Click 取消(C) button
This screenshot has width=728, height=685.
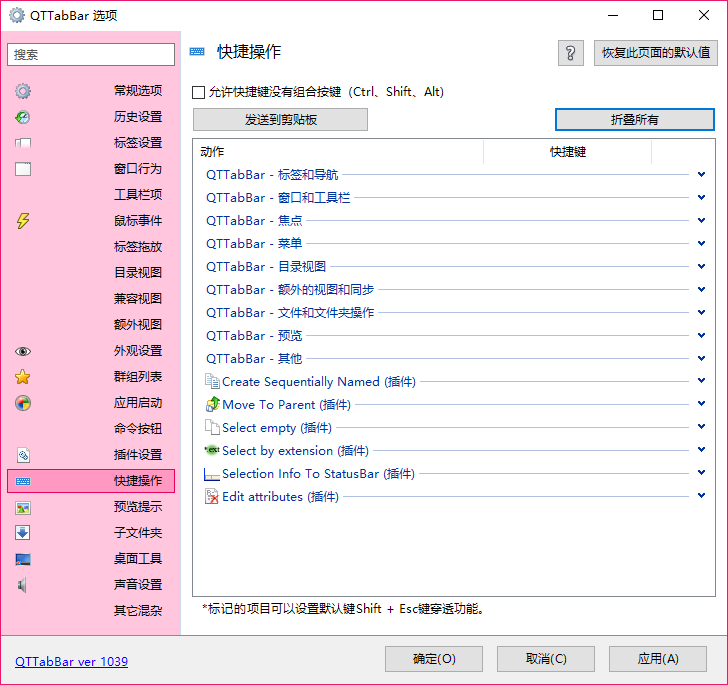[546, 659]
